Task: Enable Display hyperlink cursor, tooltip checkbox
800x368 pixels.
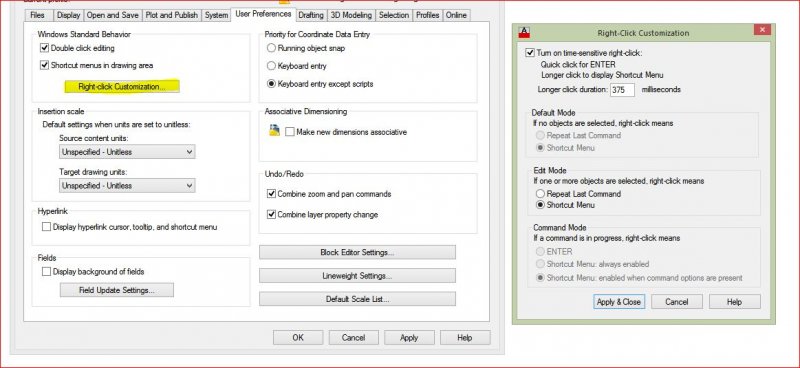Action: coord(46,227)
